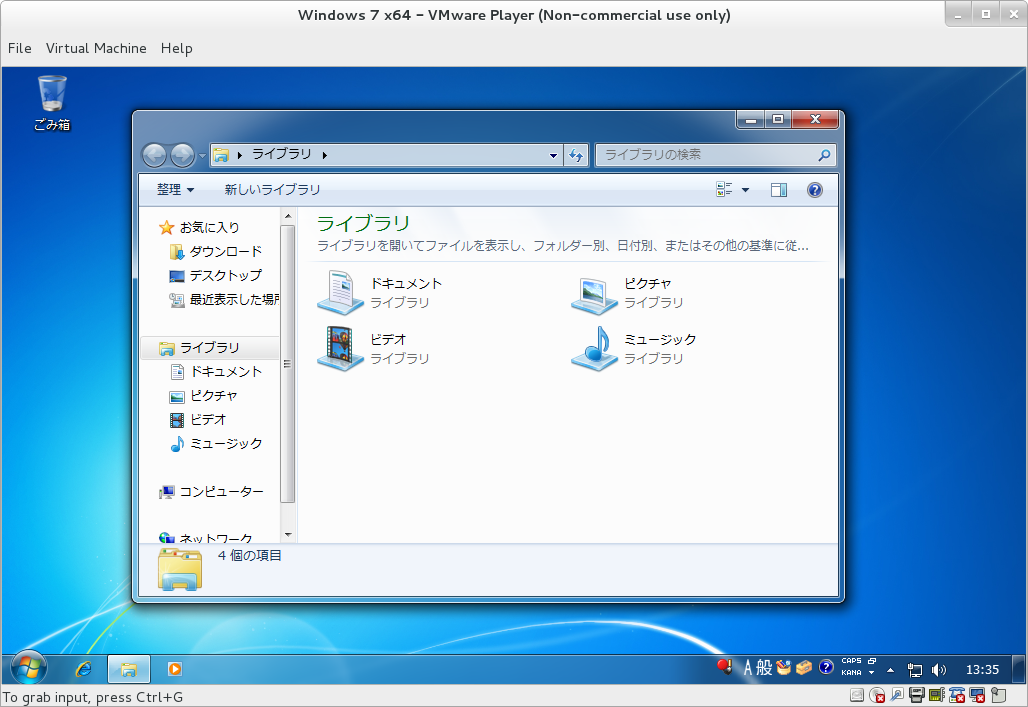Screen dimensions: 1028x707
Task: Refresh the library view
Action: 576,155
